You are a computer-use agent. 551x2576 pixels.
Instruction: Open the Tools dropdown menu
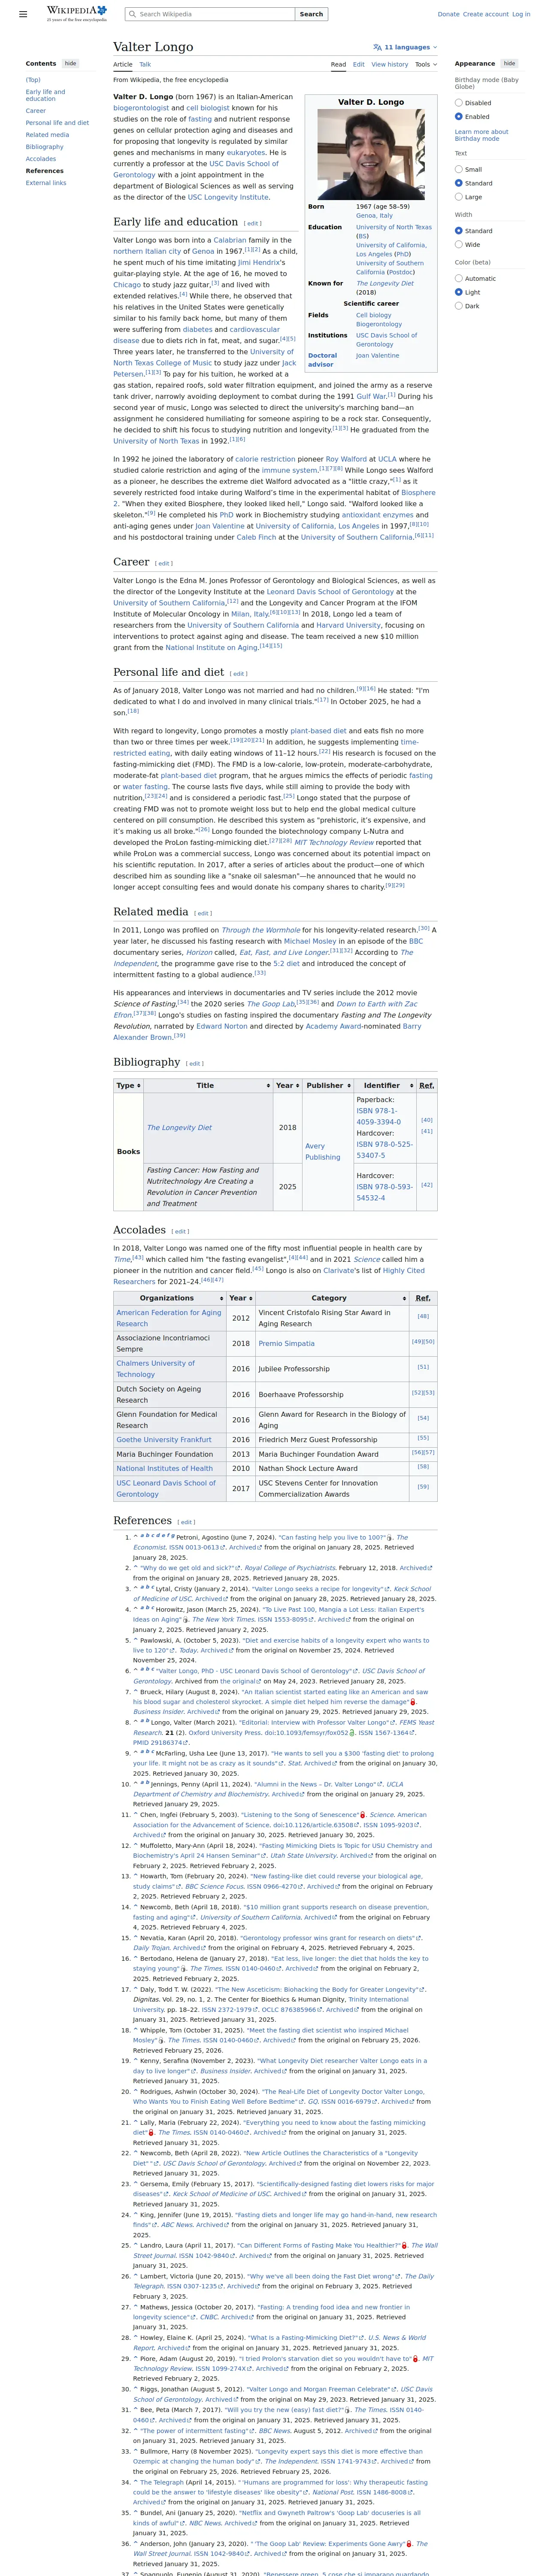426,64
